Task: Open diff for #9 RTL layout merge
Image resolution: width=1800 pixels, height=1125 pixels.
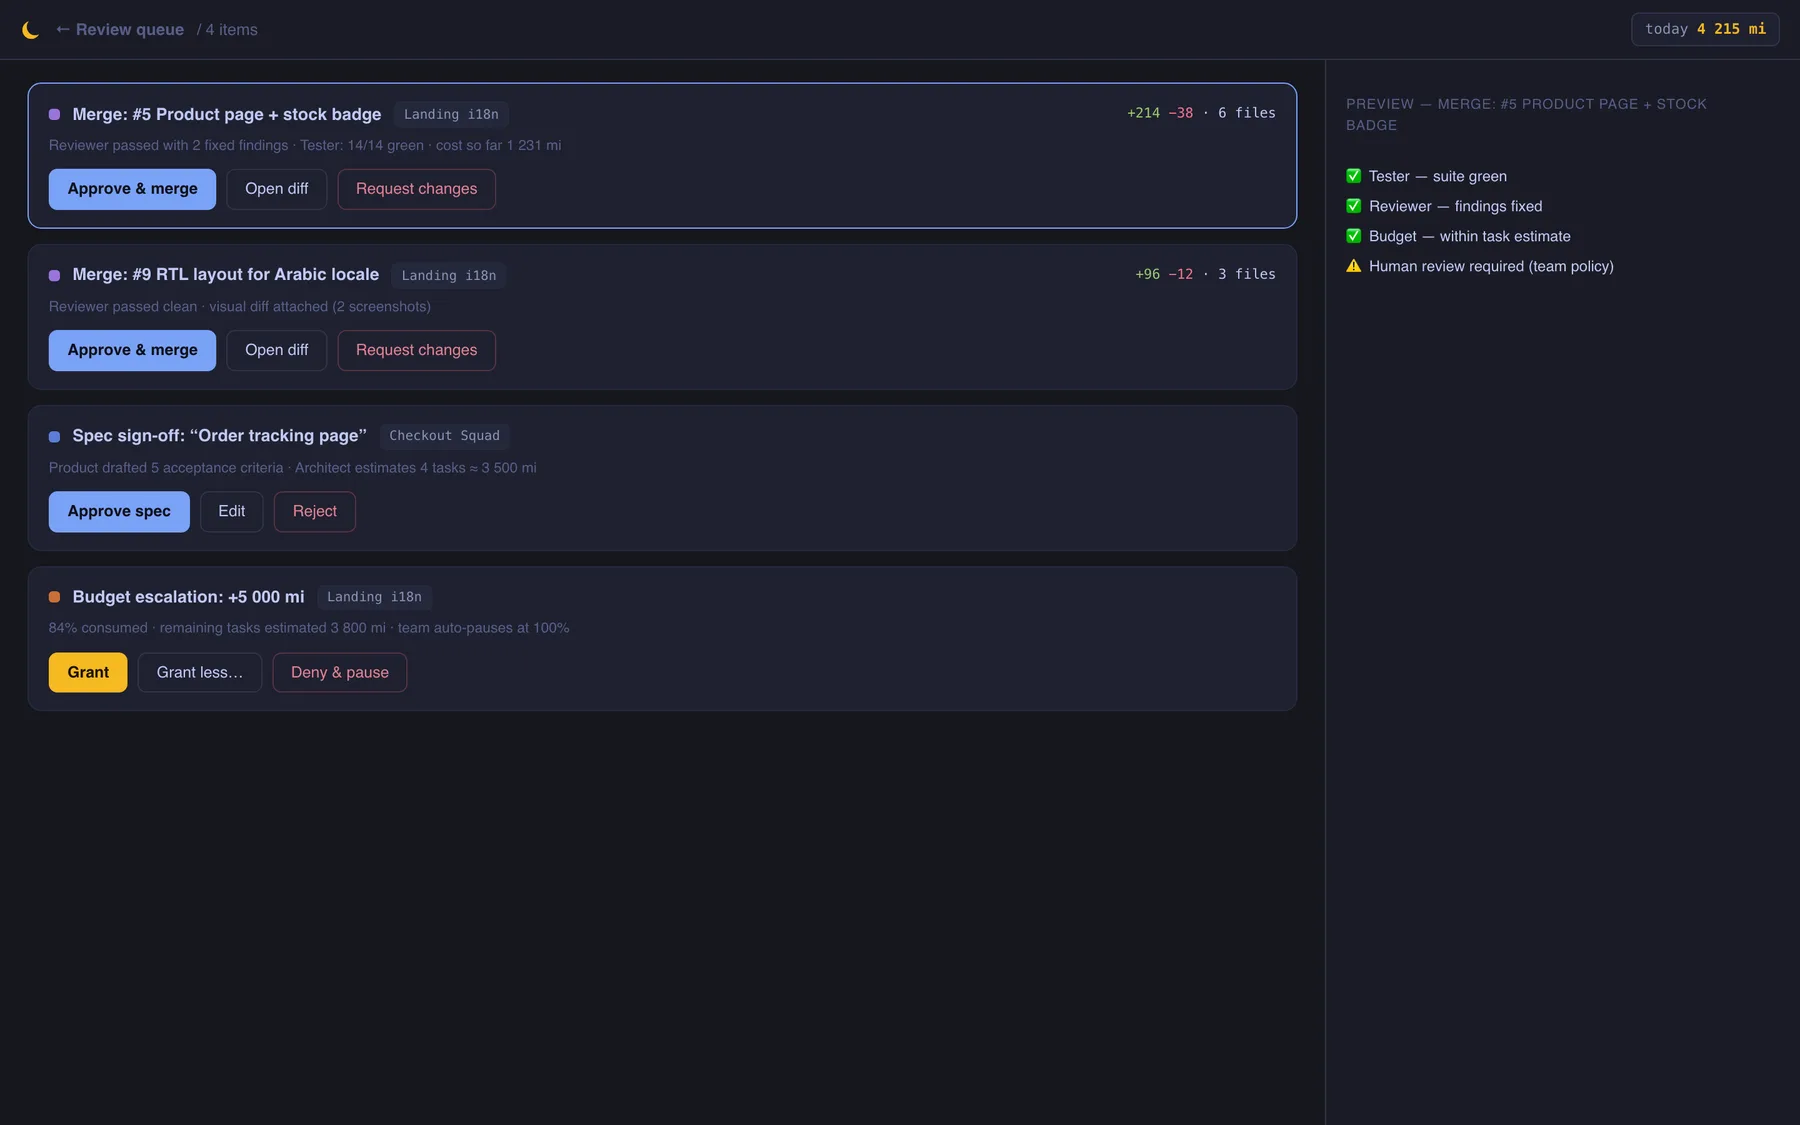Action: (x=277, y=350)
